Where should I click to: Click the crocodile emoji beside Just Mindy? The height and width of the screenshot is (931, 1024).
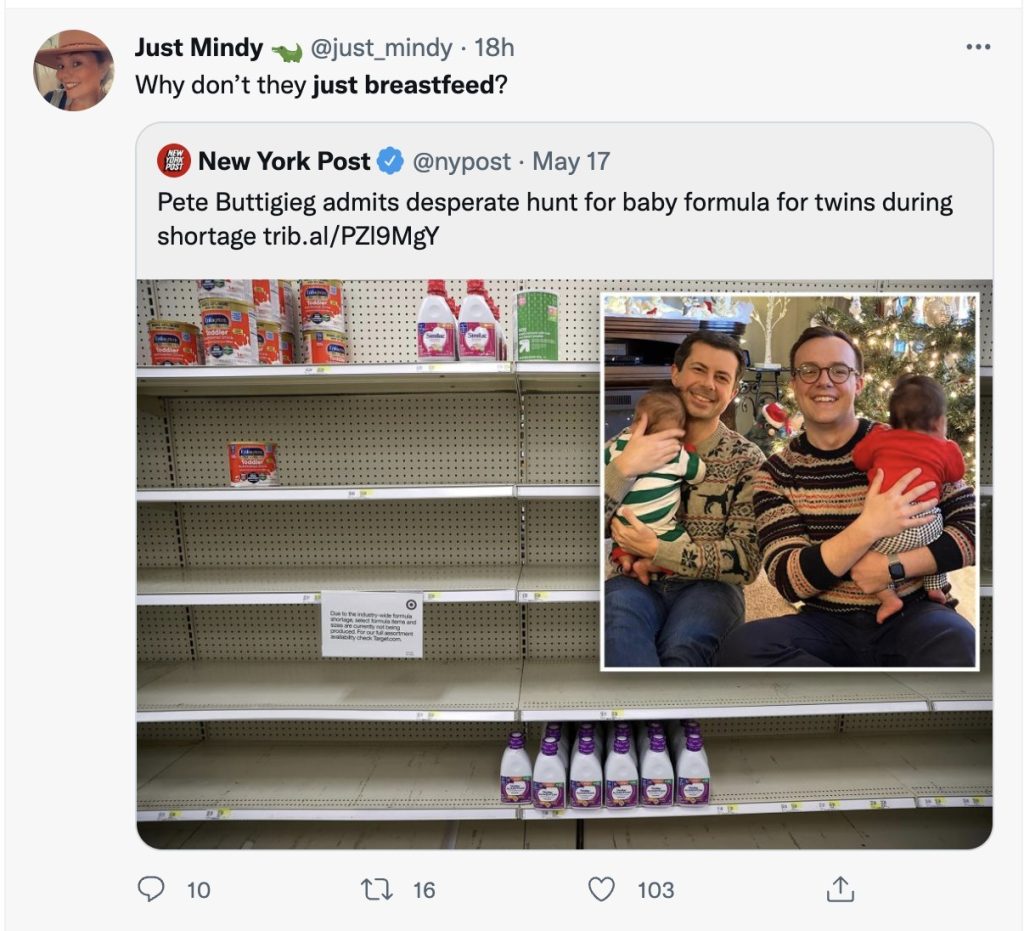point(287,52)
